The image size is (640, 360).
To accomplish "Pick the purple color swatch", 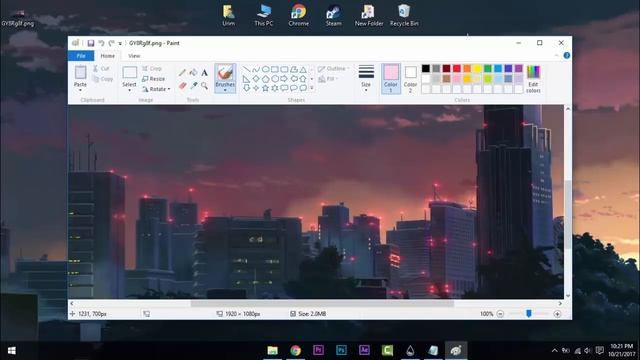I will (519, 68).
